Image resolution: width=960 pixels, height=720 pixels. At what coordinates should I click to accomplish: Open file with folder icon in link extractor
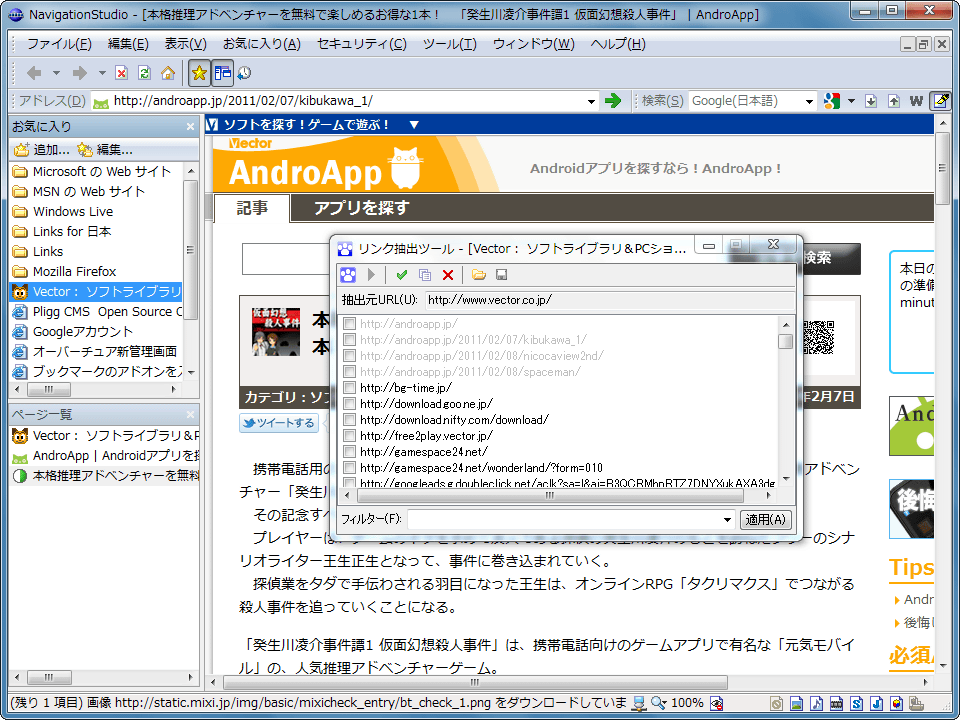point(479,275)
